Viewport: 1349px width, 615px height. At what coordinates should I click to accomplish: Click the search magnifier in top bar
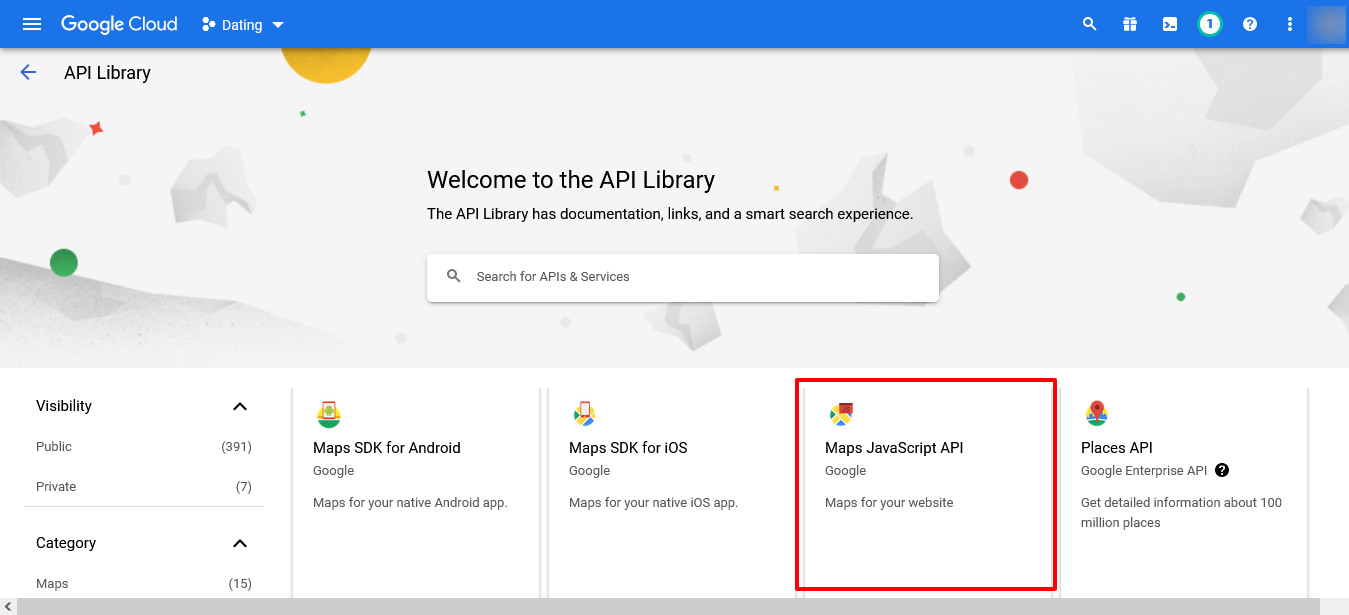1090,24
